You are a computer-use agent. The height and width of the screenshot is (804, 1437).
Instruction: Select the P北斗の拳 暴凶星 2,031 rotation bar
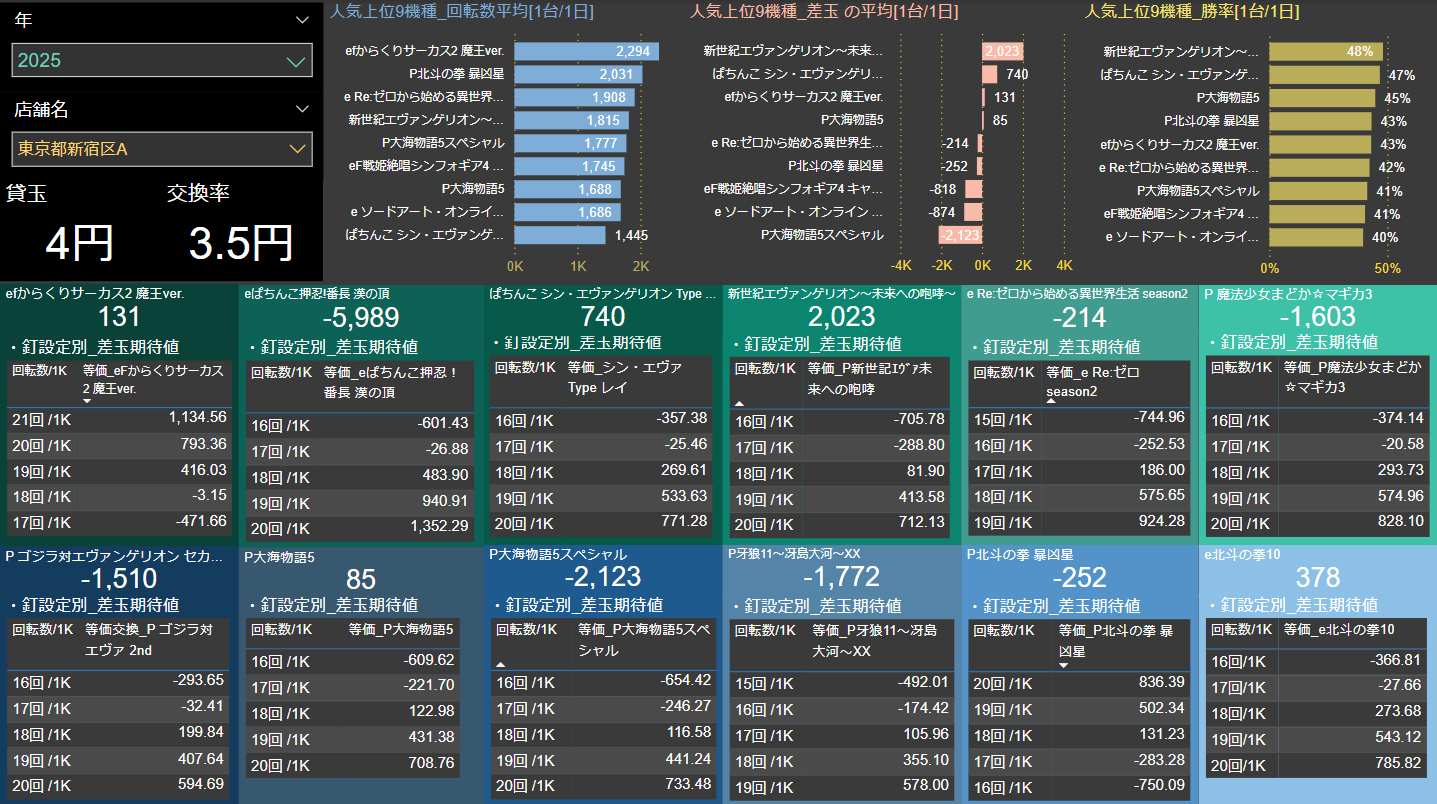[573, 74]
